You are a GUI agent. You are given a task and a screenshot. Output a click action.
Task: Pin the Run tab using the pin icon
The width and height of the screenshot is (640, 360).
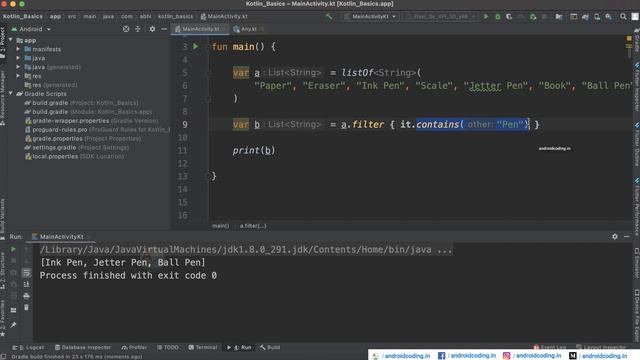pyautogui.click(x=13, y=325)
